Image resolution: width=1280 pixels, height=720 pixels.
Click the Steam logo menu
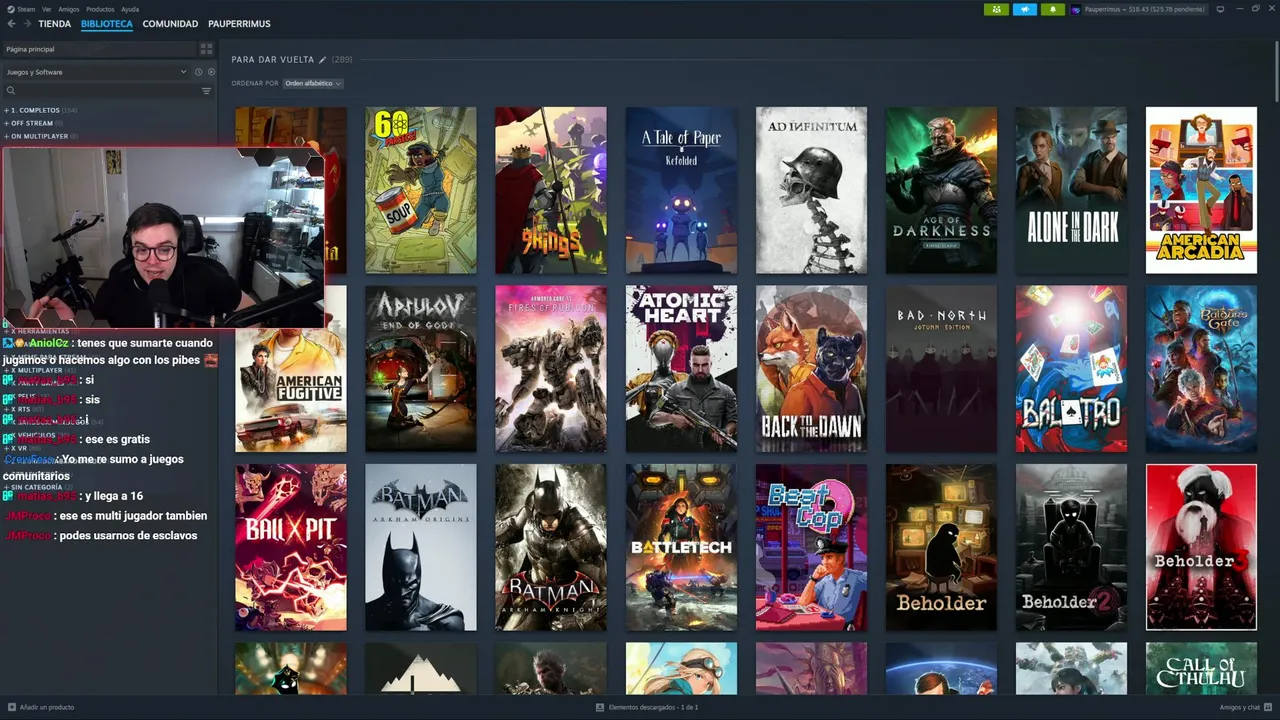point(21,9)
